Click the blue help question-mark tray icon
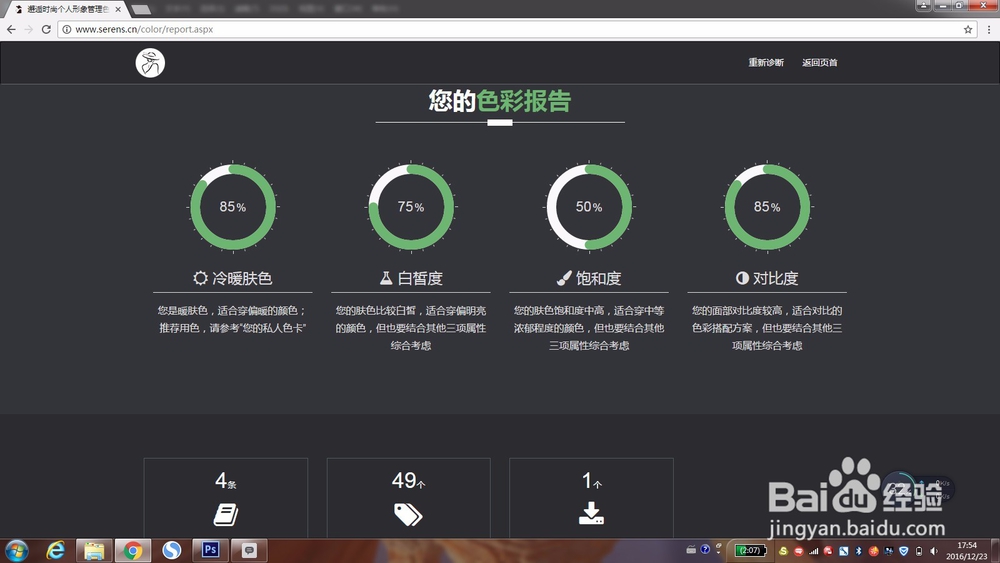Image resolution: width=1000 pixels, height=563 pixels. [705, 549]
